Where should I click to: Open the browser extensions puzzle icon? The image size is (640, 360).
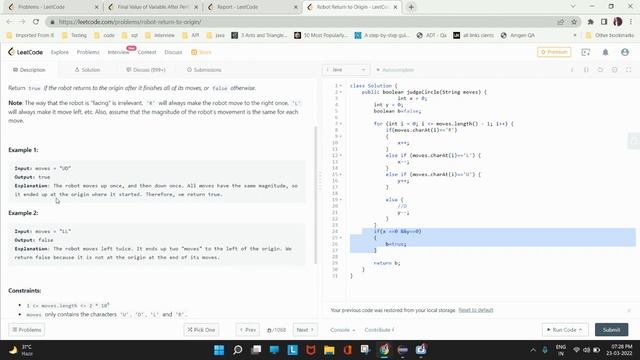(590, 22)
